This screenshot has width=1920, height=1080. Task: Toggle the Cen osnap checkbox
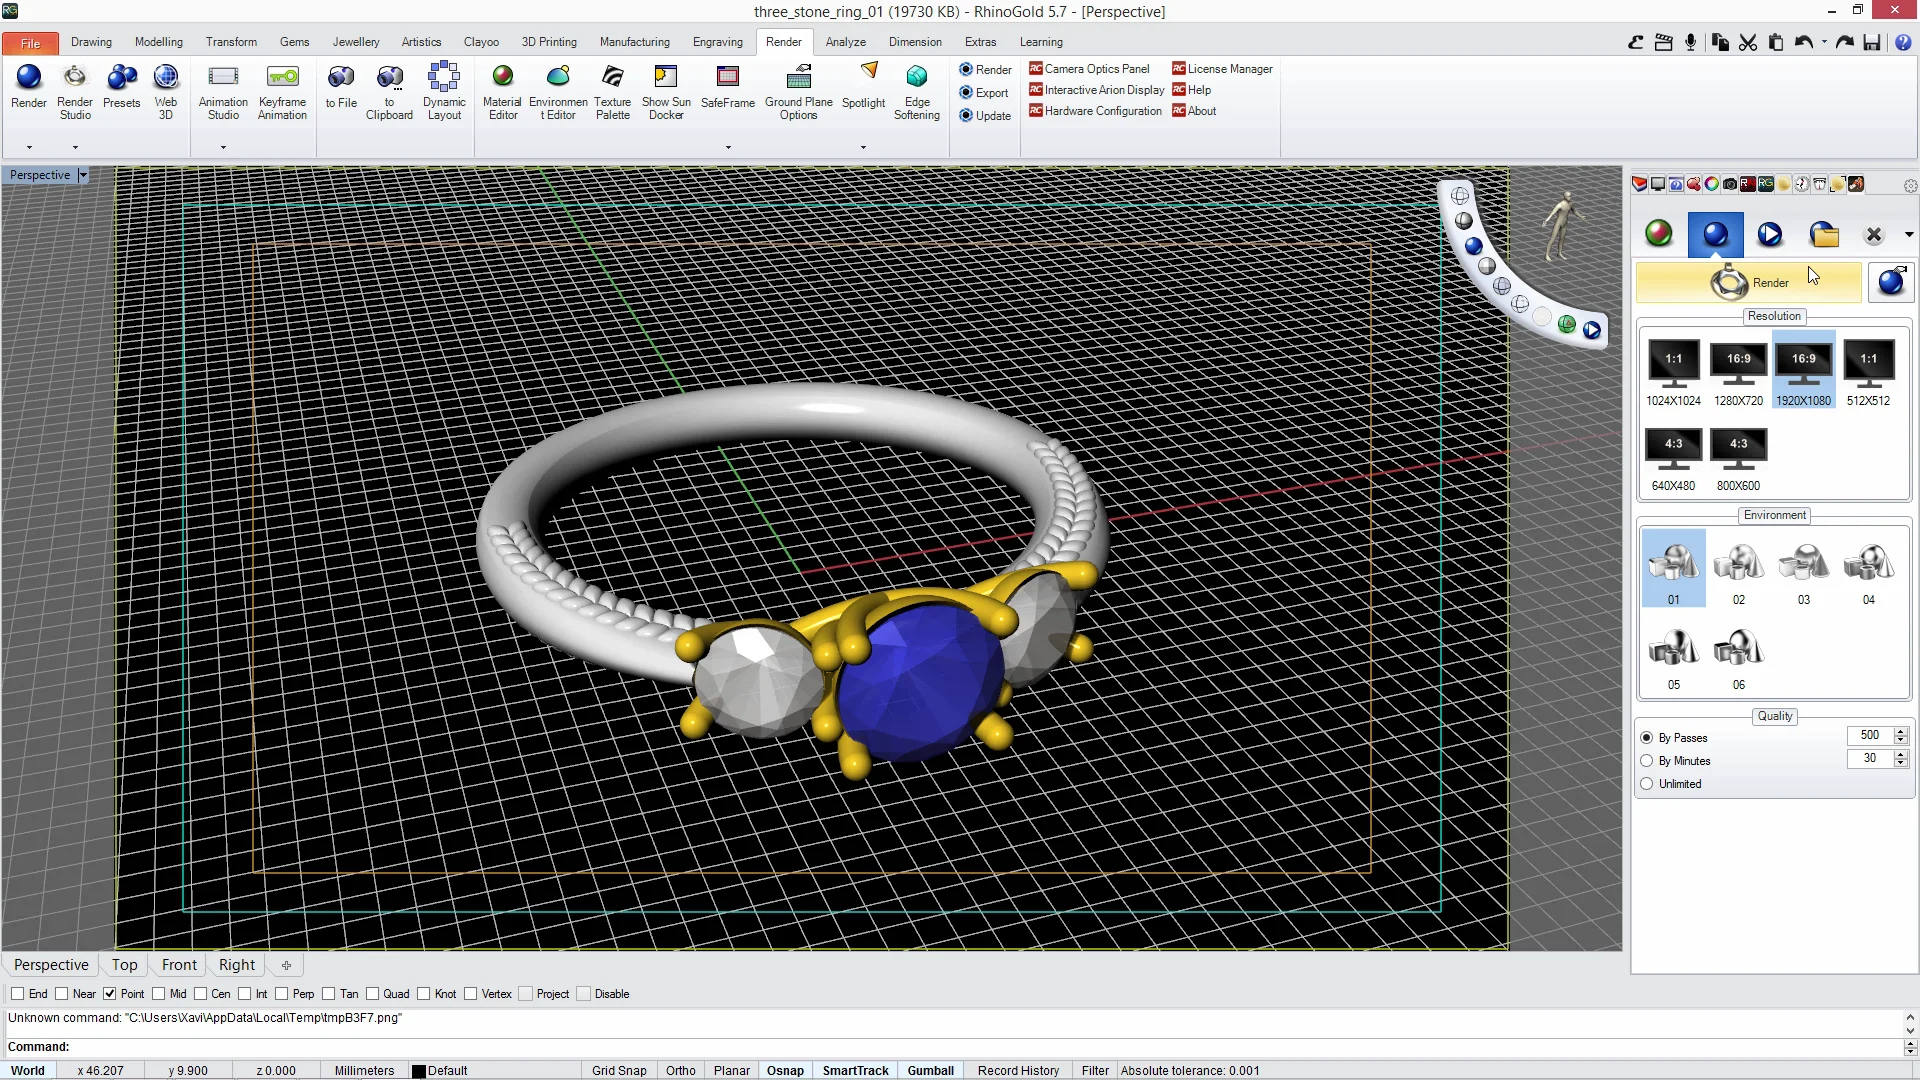(201, 994)
